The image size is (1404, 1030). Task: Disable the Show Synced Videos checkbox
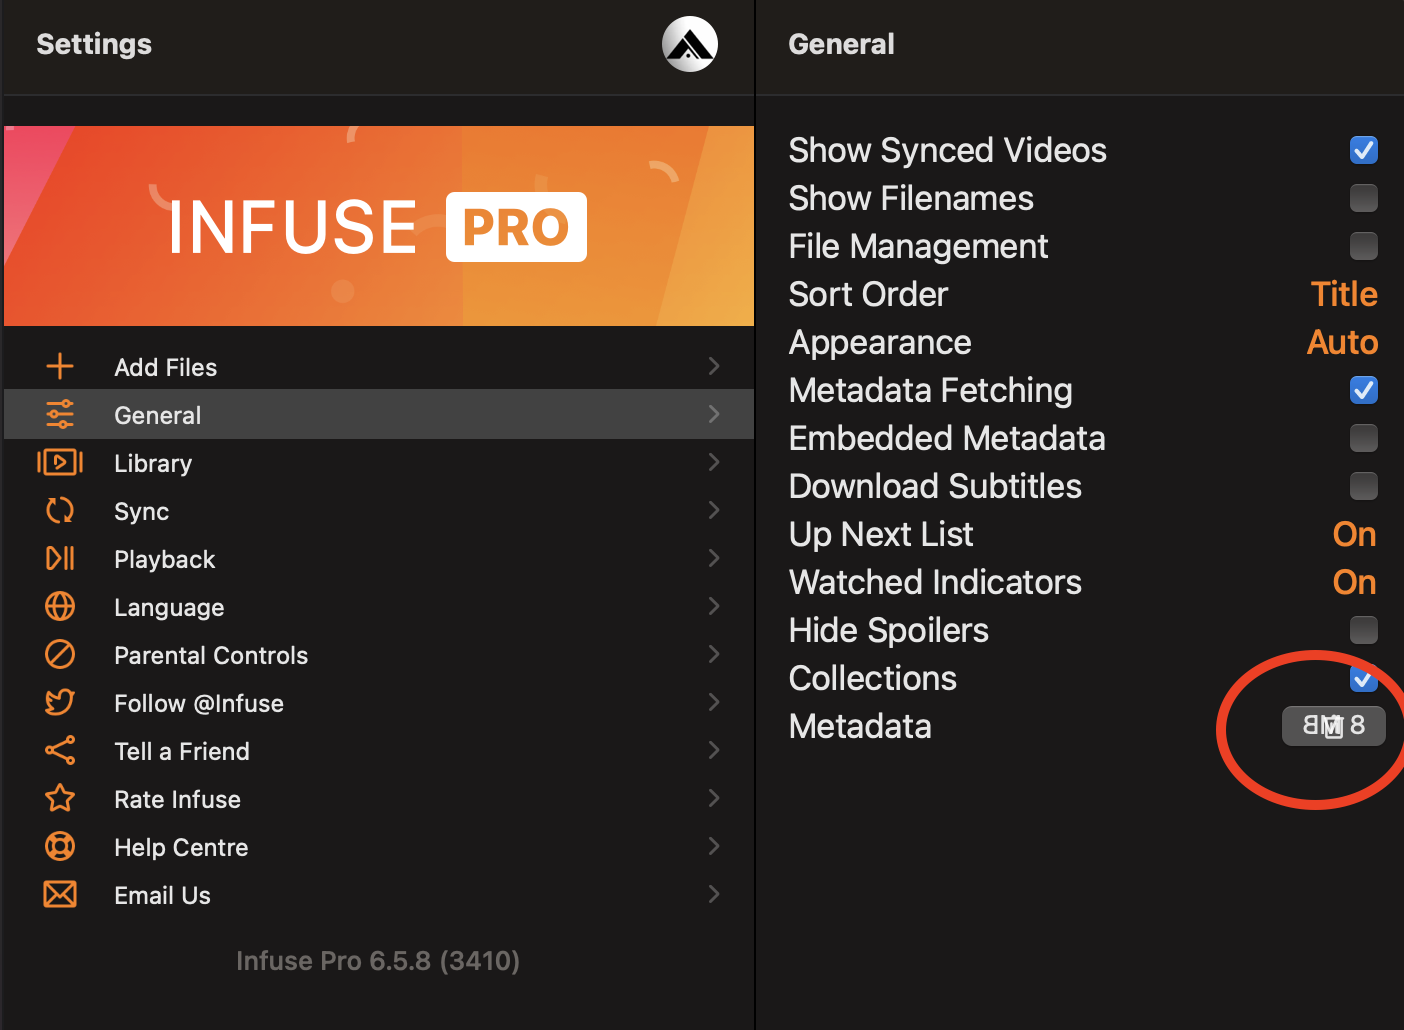click(1363, 150)
